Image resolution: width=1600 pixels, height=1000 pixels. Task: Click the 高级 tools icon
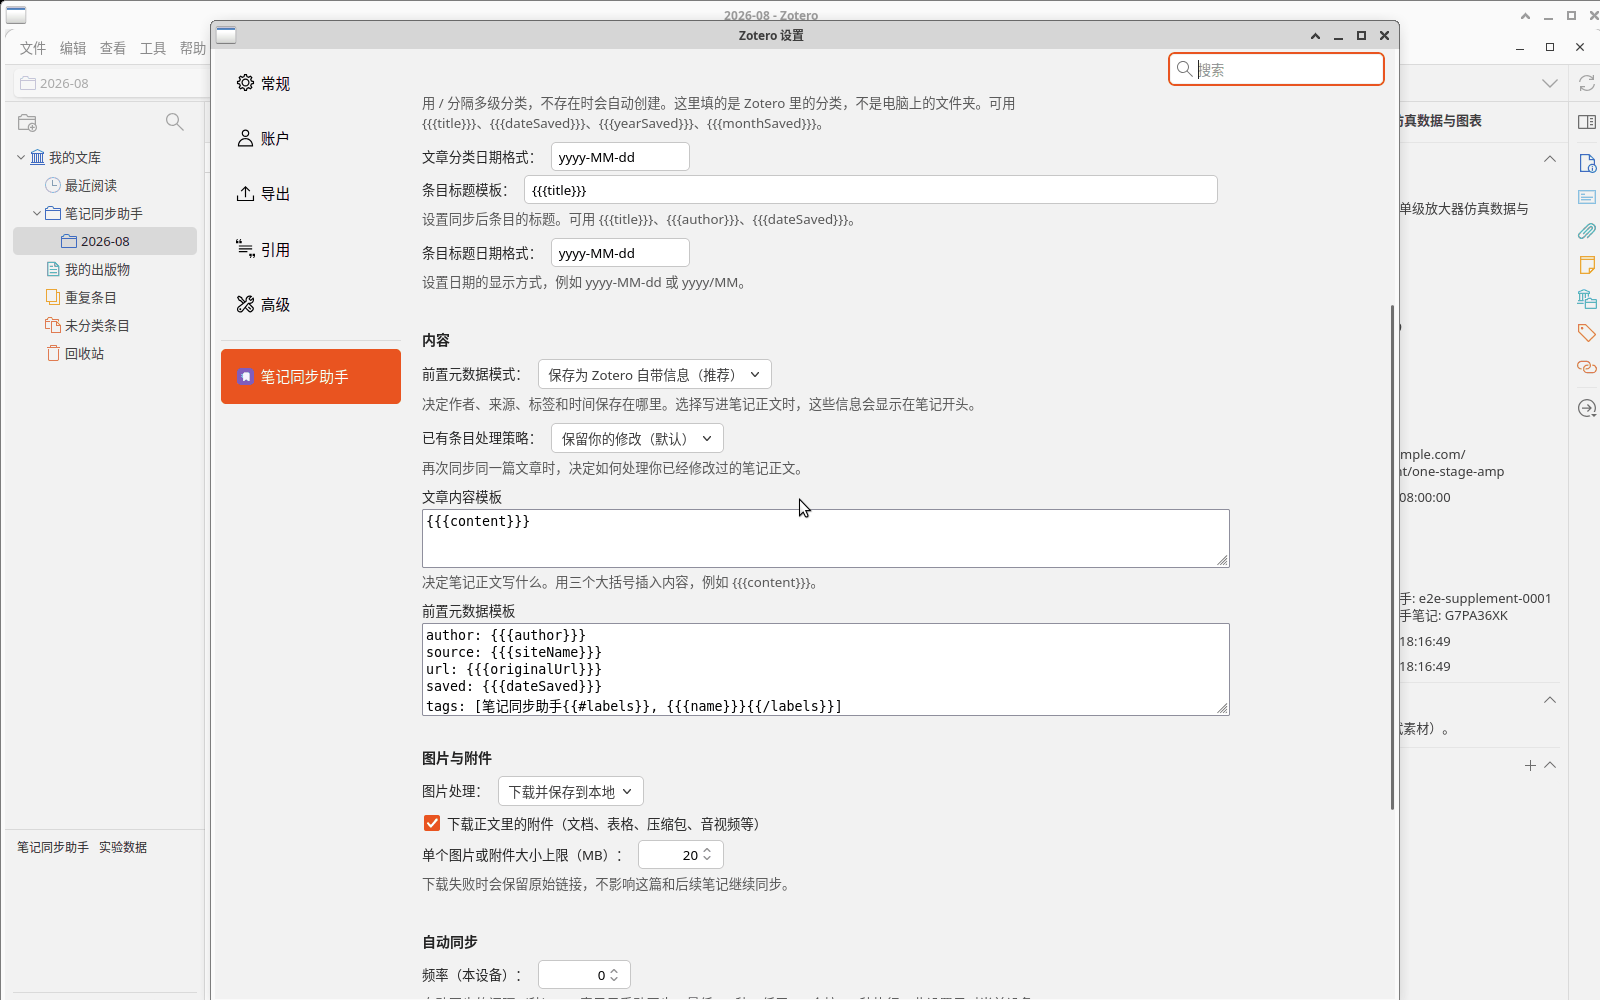[245, 304]
